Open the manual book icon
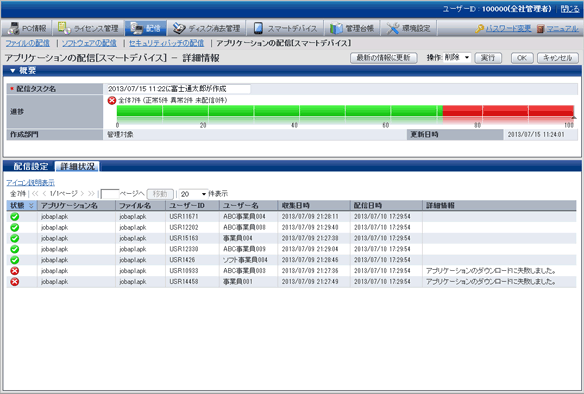This screenshot has width=584, height=394. (x=540, y=29)
